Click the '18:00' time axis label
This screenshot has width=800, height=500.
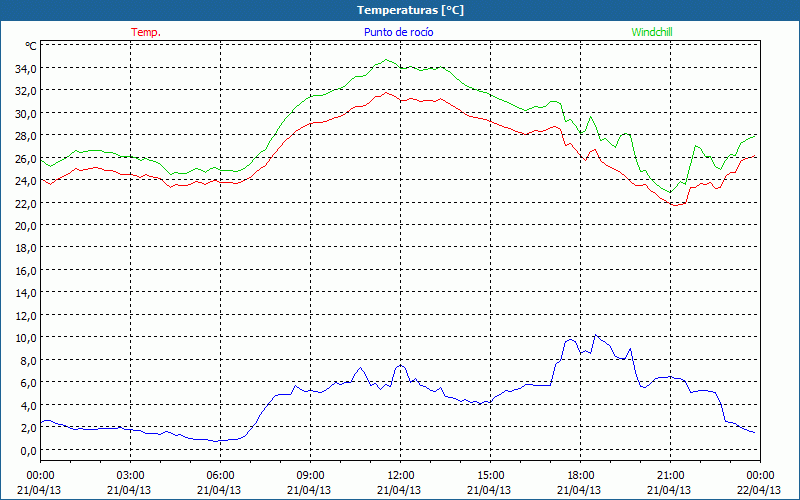581,476
